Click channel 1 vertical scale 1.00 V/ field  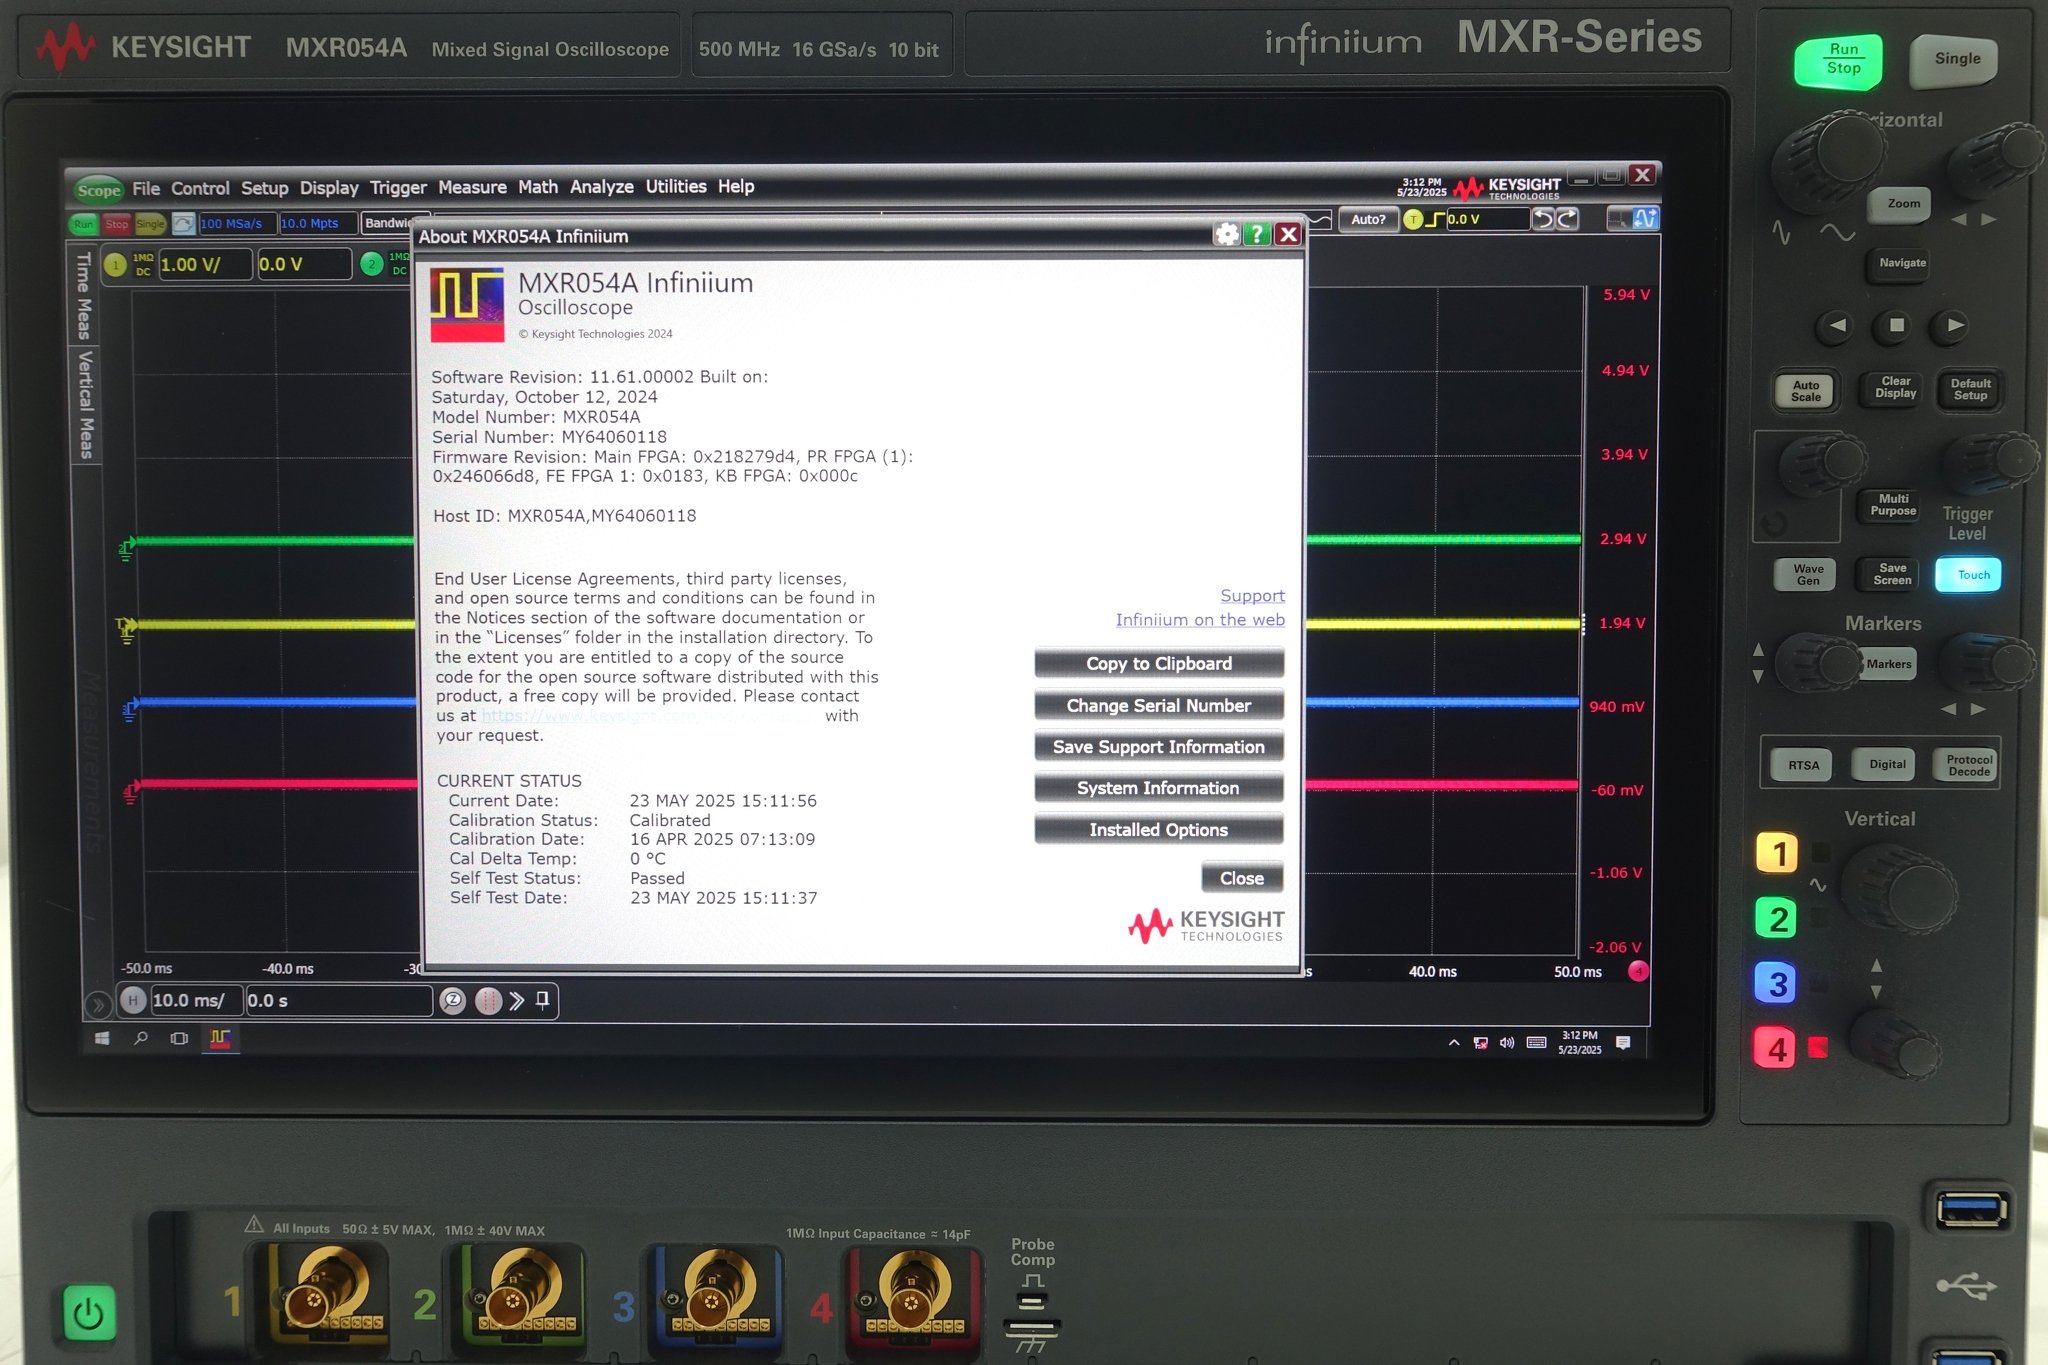click(x=205, y=265)
